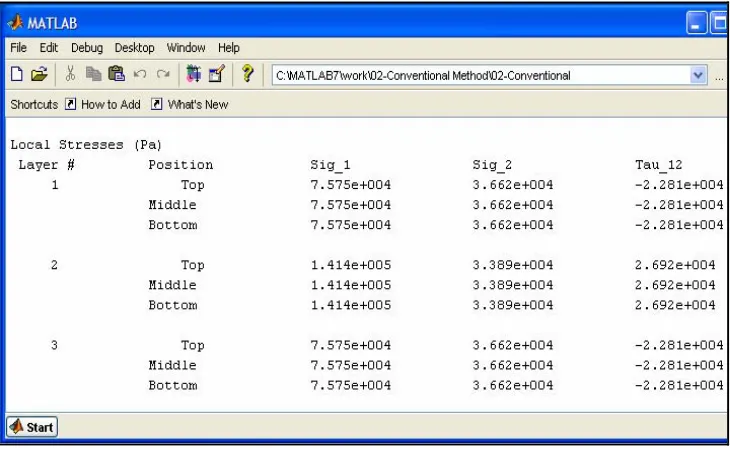
Task: Click the Redo arrow icon
Action: [163, 74]
